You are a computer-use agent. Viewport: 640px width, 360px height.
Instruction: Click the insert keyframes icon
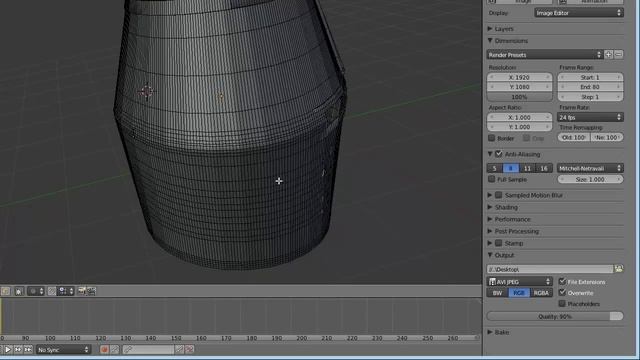179,349
